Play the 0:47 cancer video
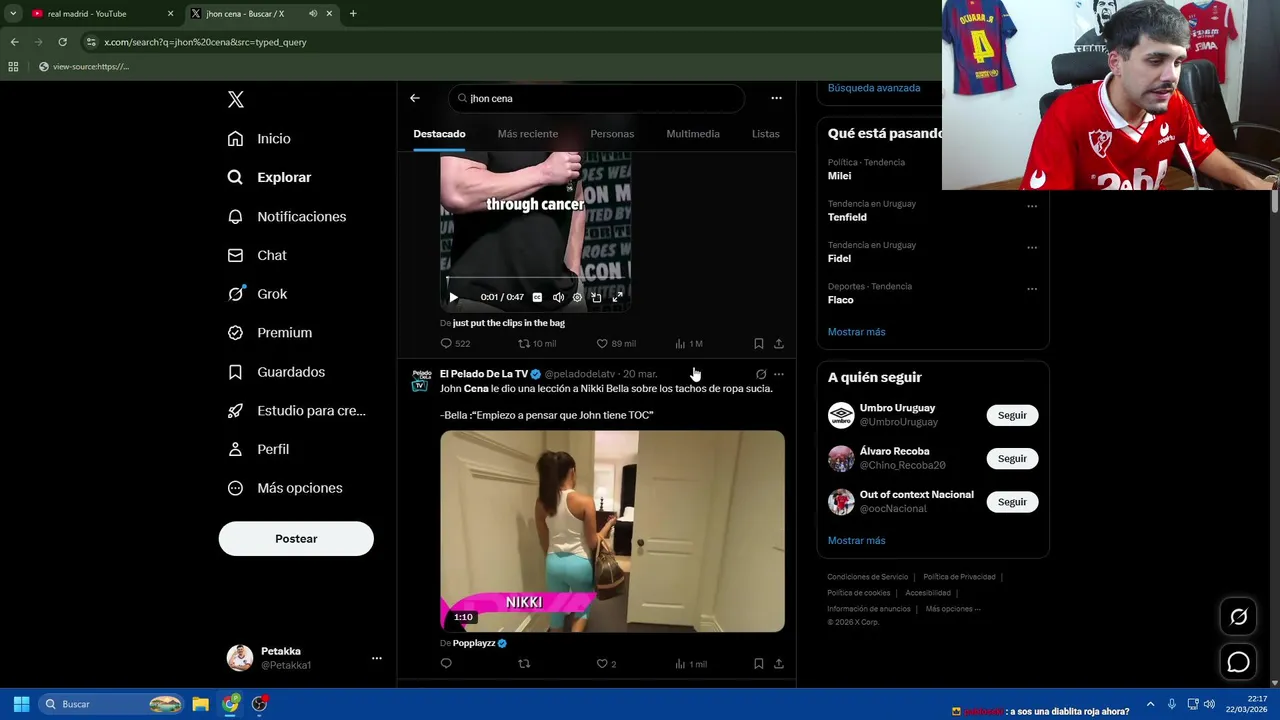The height and width of the screenshot is (720, 1280). 453,297
